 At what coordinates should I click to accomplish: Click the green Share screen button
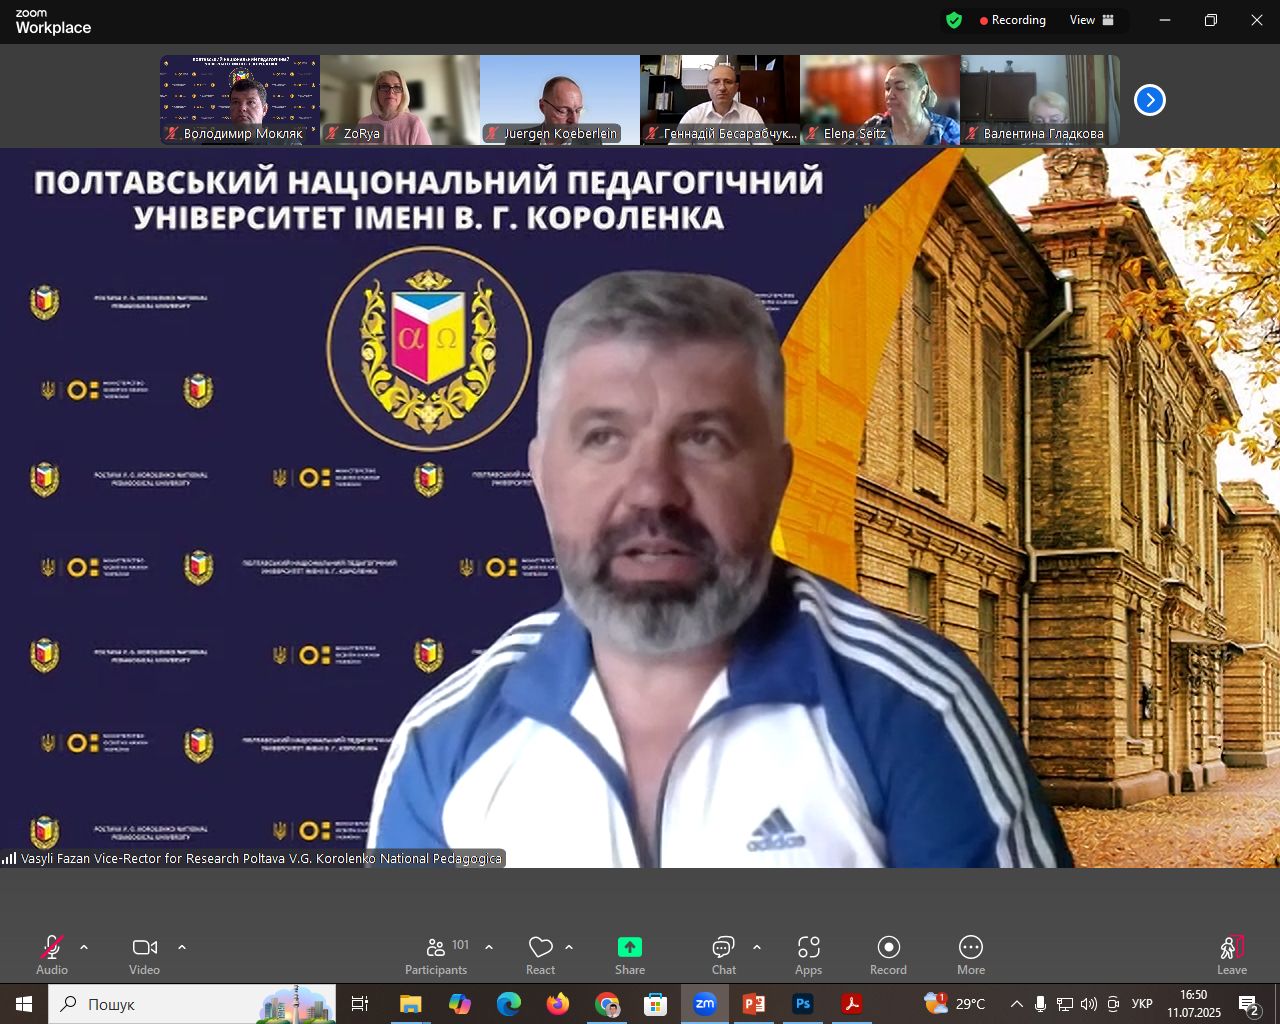tap(630, 955)
